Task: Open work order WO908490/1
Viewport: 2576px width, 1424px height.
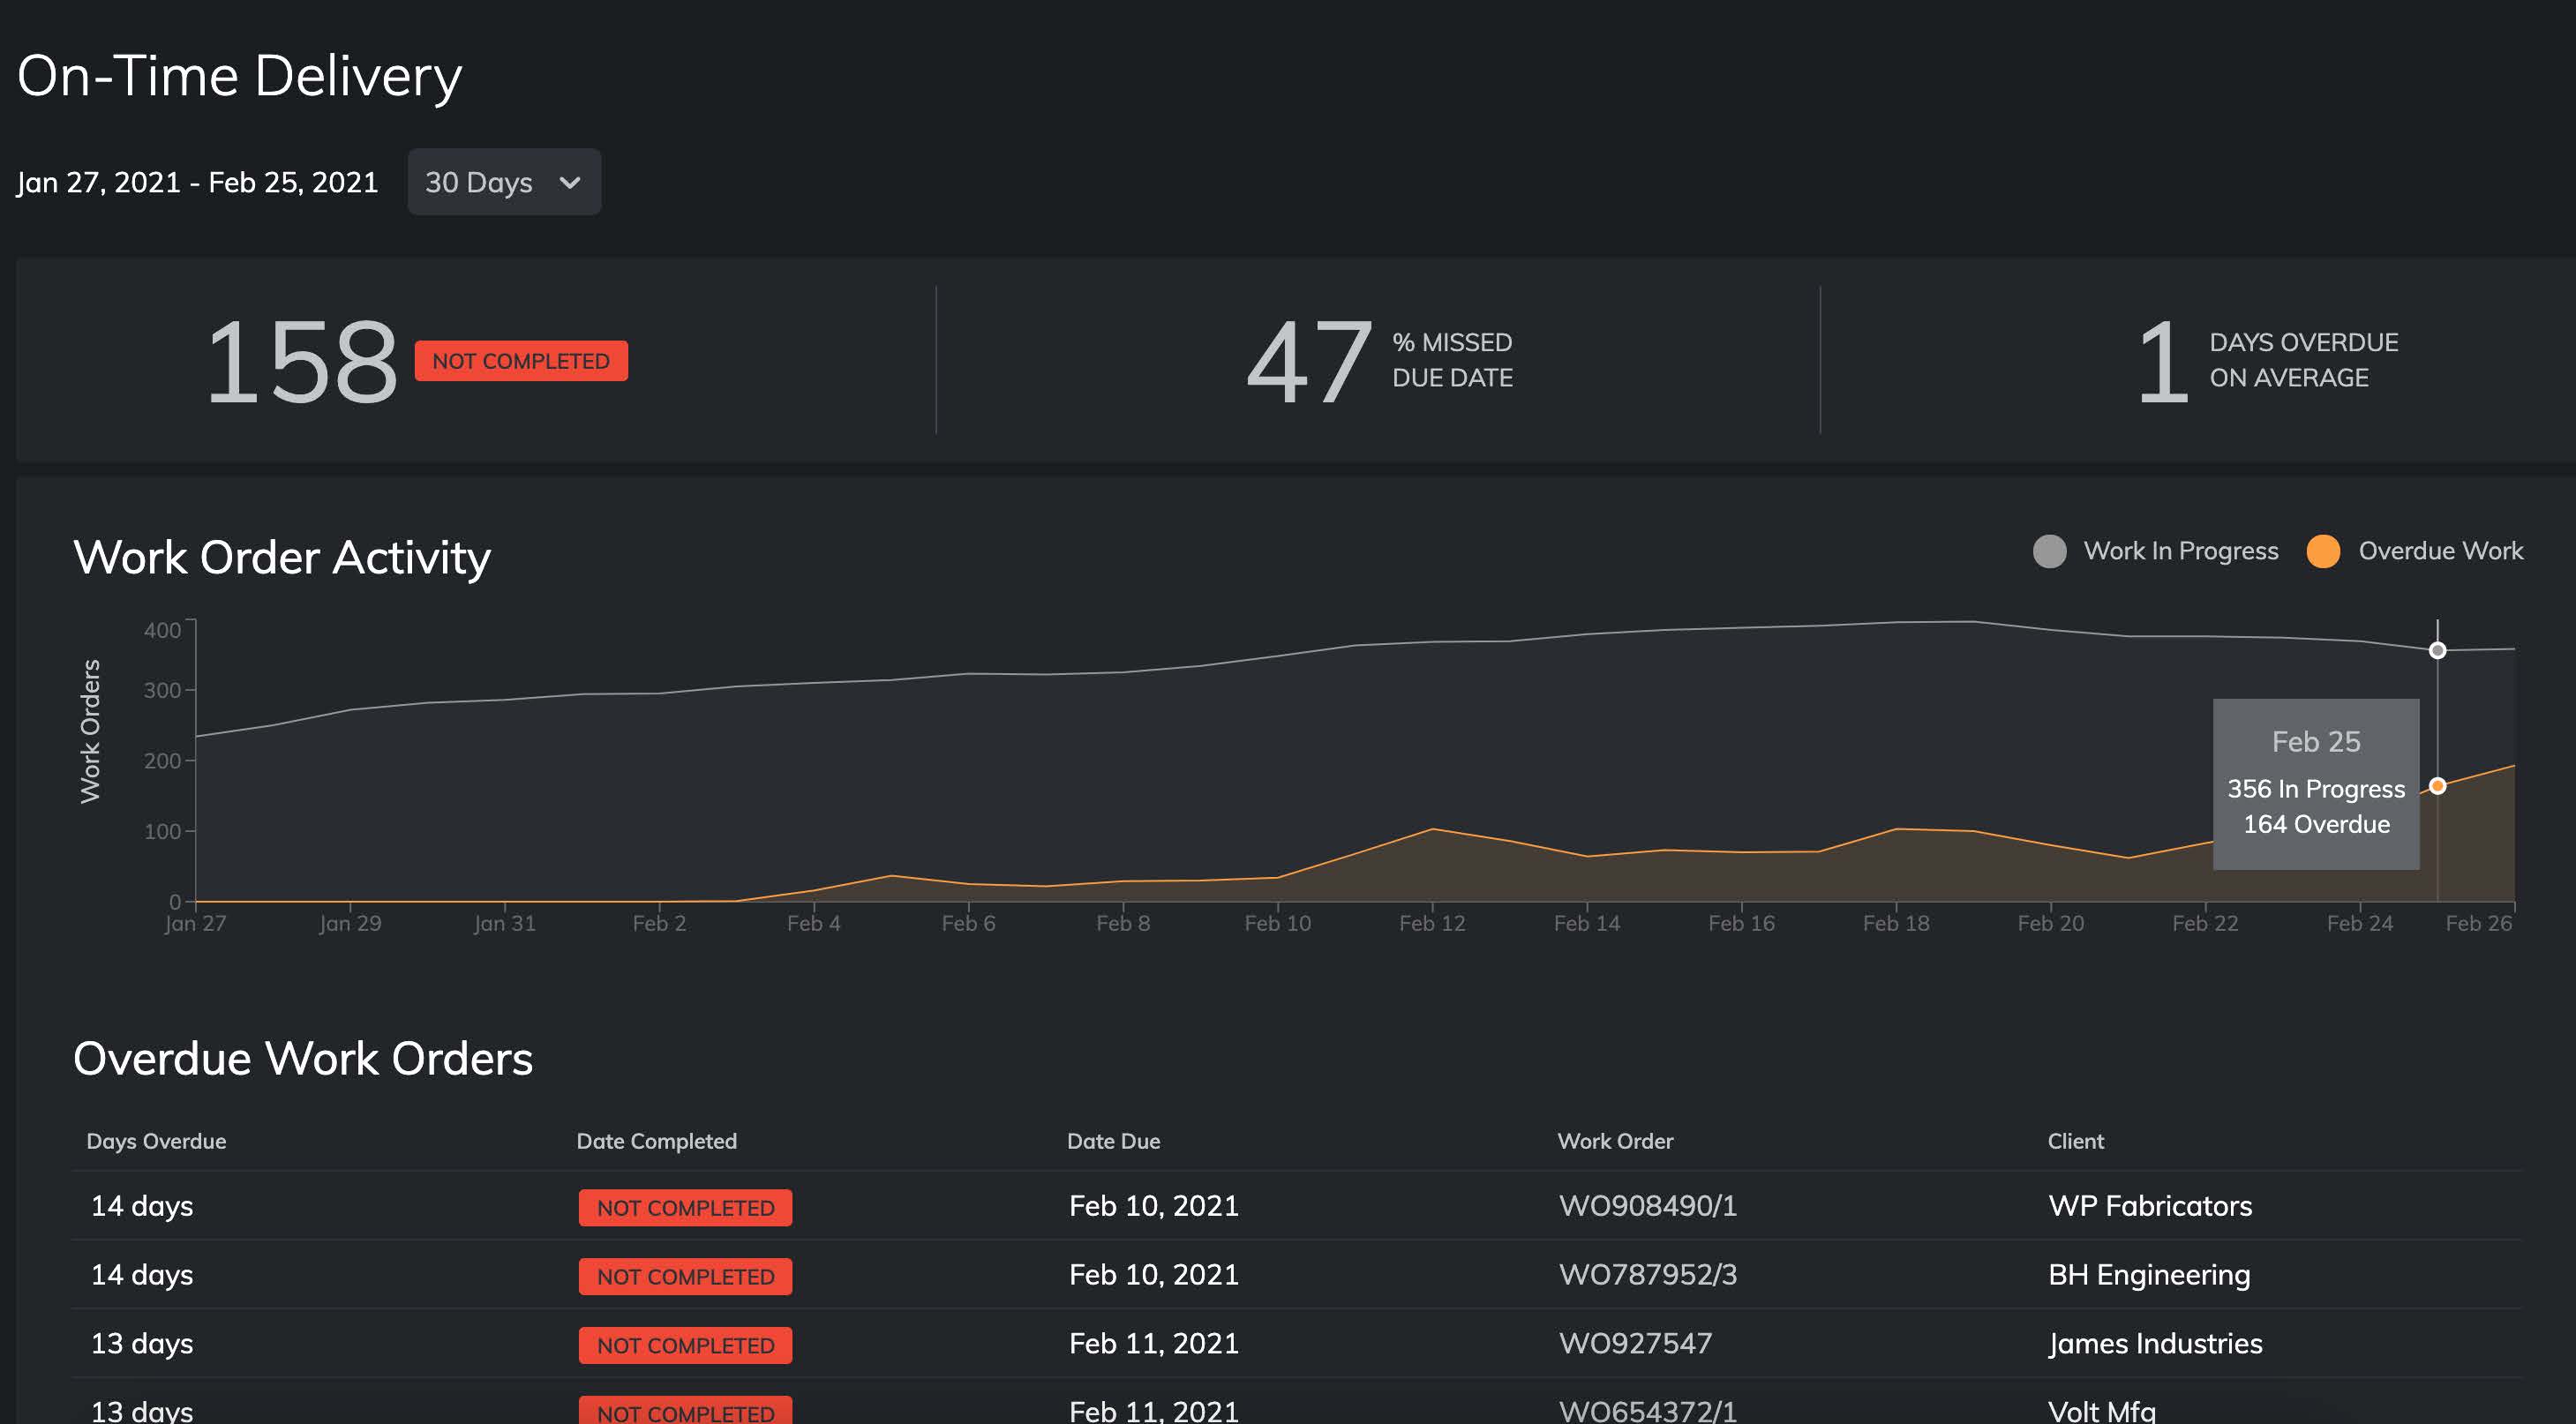Action: pyautogui.click(x=1648, y=1207)
